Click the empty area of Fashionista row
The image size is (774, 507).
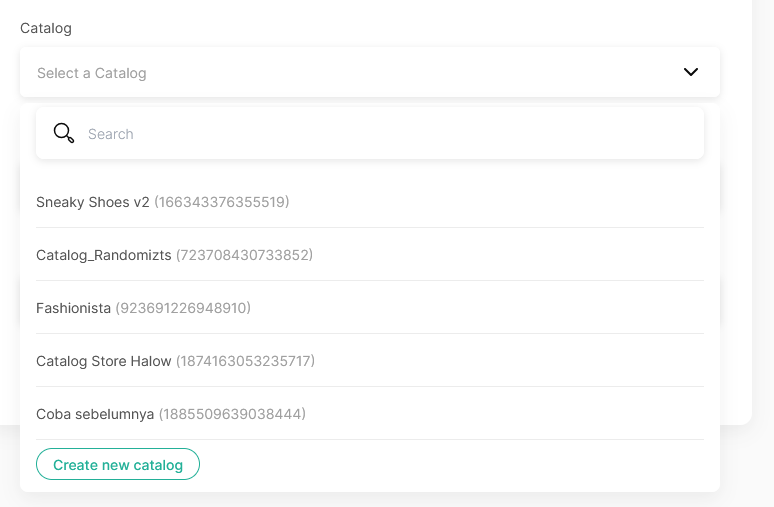point(480,308)
